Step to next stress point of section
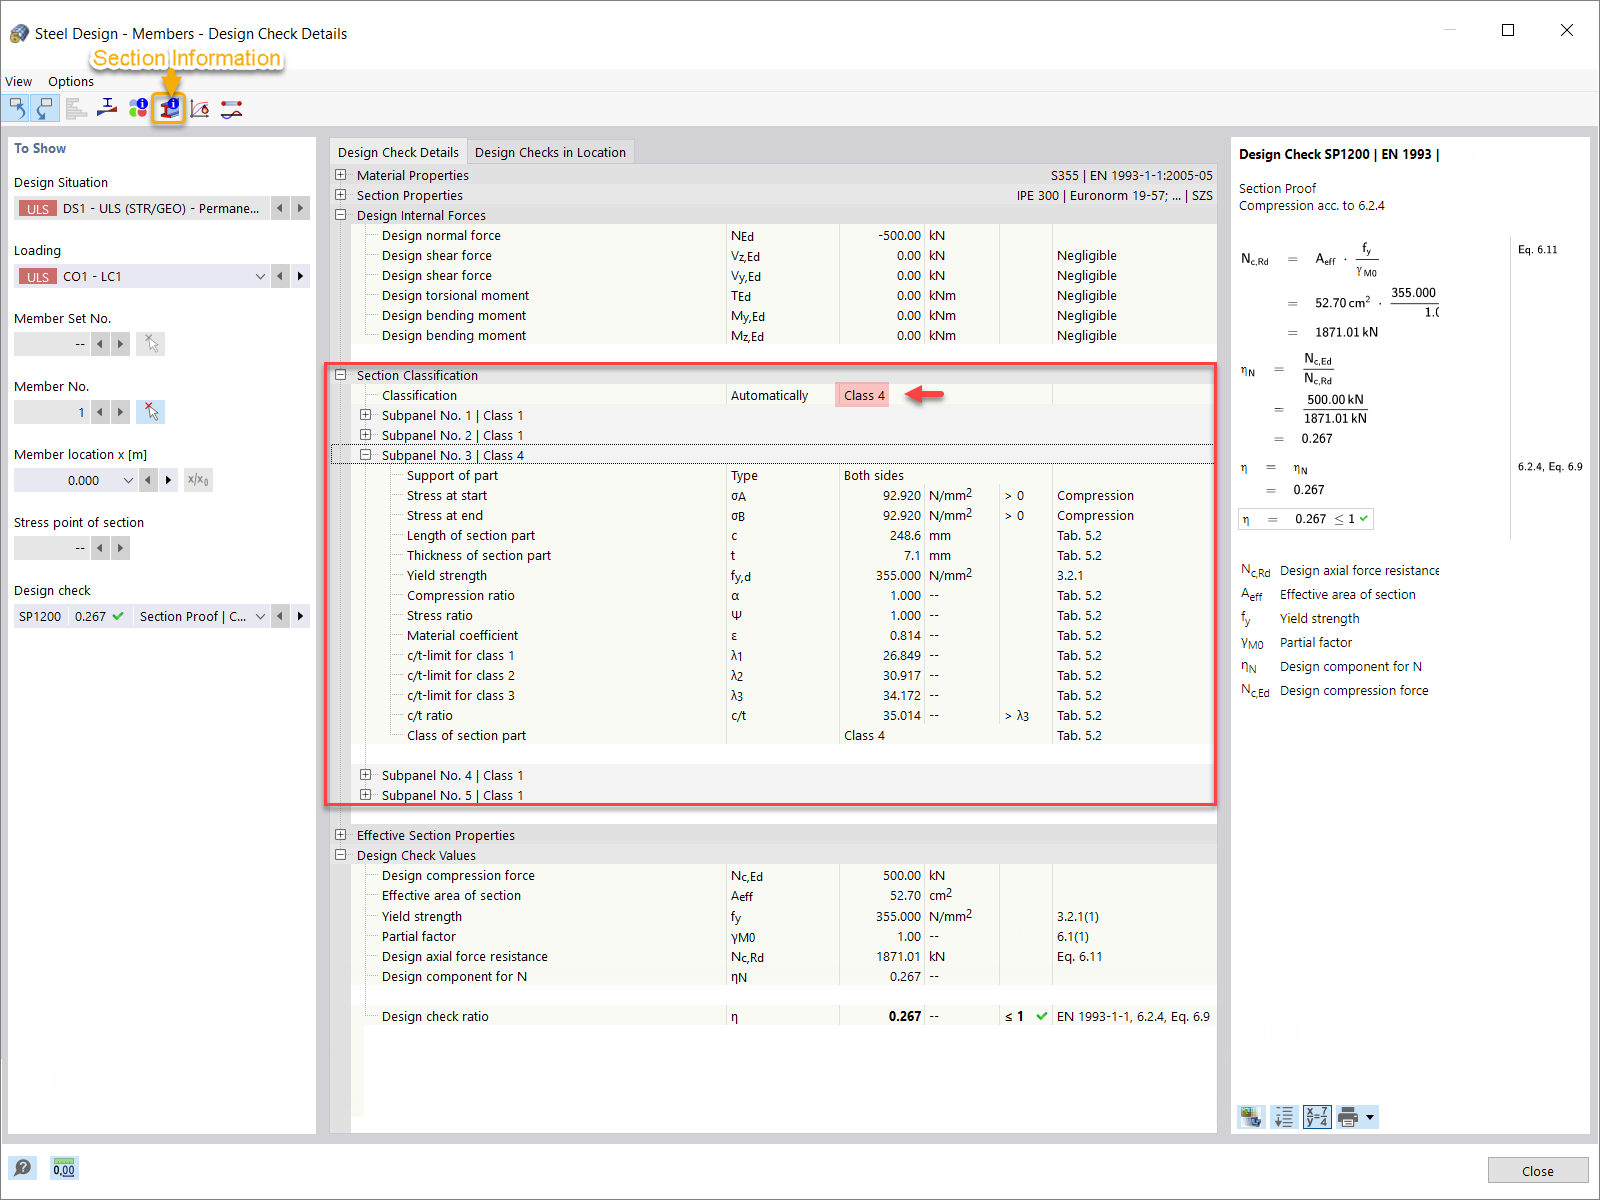This screenshot has height=1200, width=1600. coord(120,548)
